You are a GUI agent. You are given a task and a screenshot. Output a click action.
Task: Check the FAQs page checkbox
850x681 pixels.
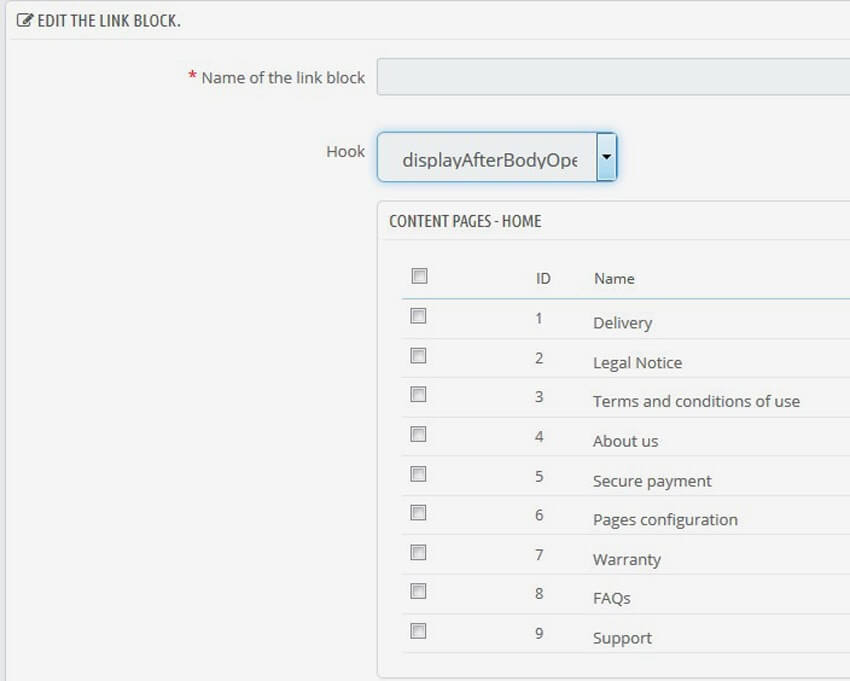click(419, 592)
